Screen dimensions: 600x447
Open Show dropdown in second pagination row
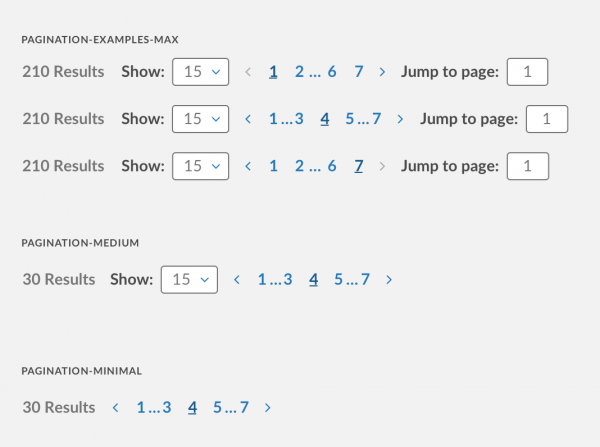click(x=200, y=119)
